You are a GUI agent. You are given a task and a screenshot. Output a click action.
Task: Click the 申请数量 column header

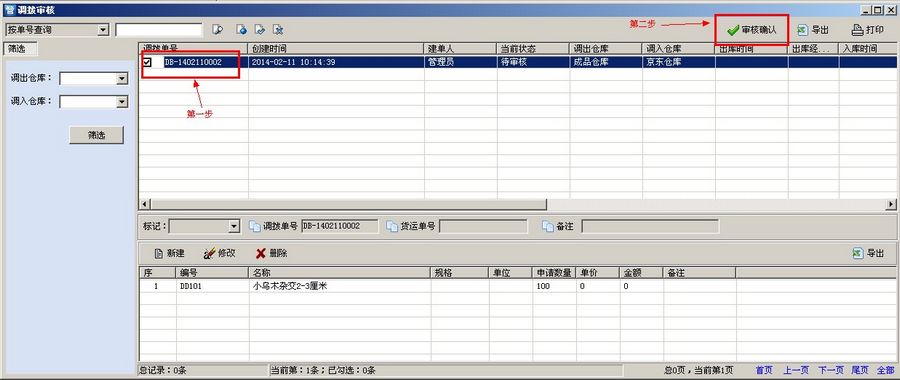point(554,273)
